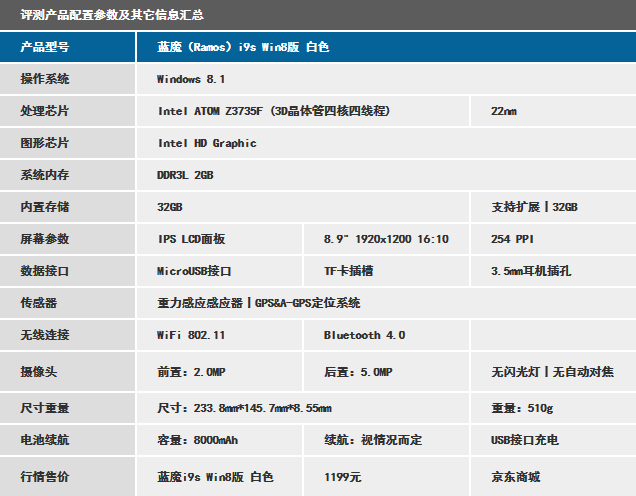Click the Bluetooth 4.0 cell

(386, 335)
